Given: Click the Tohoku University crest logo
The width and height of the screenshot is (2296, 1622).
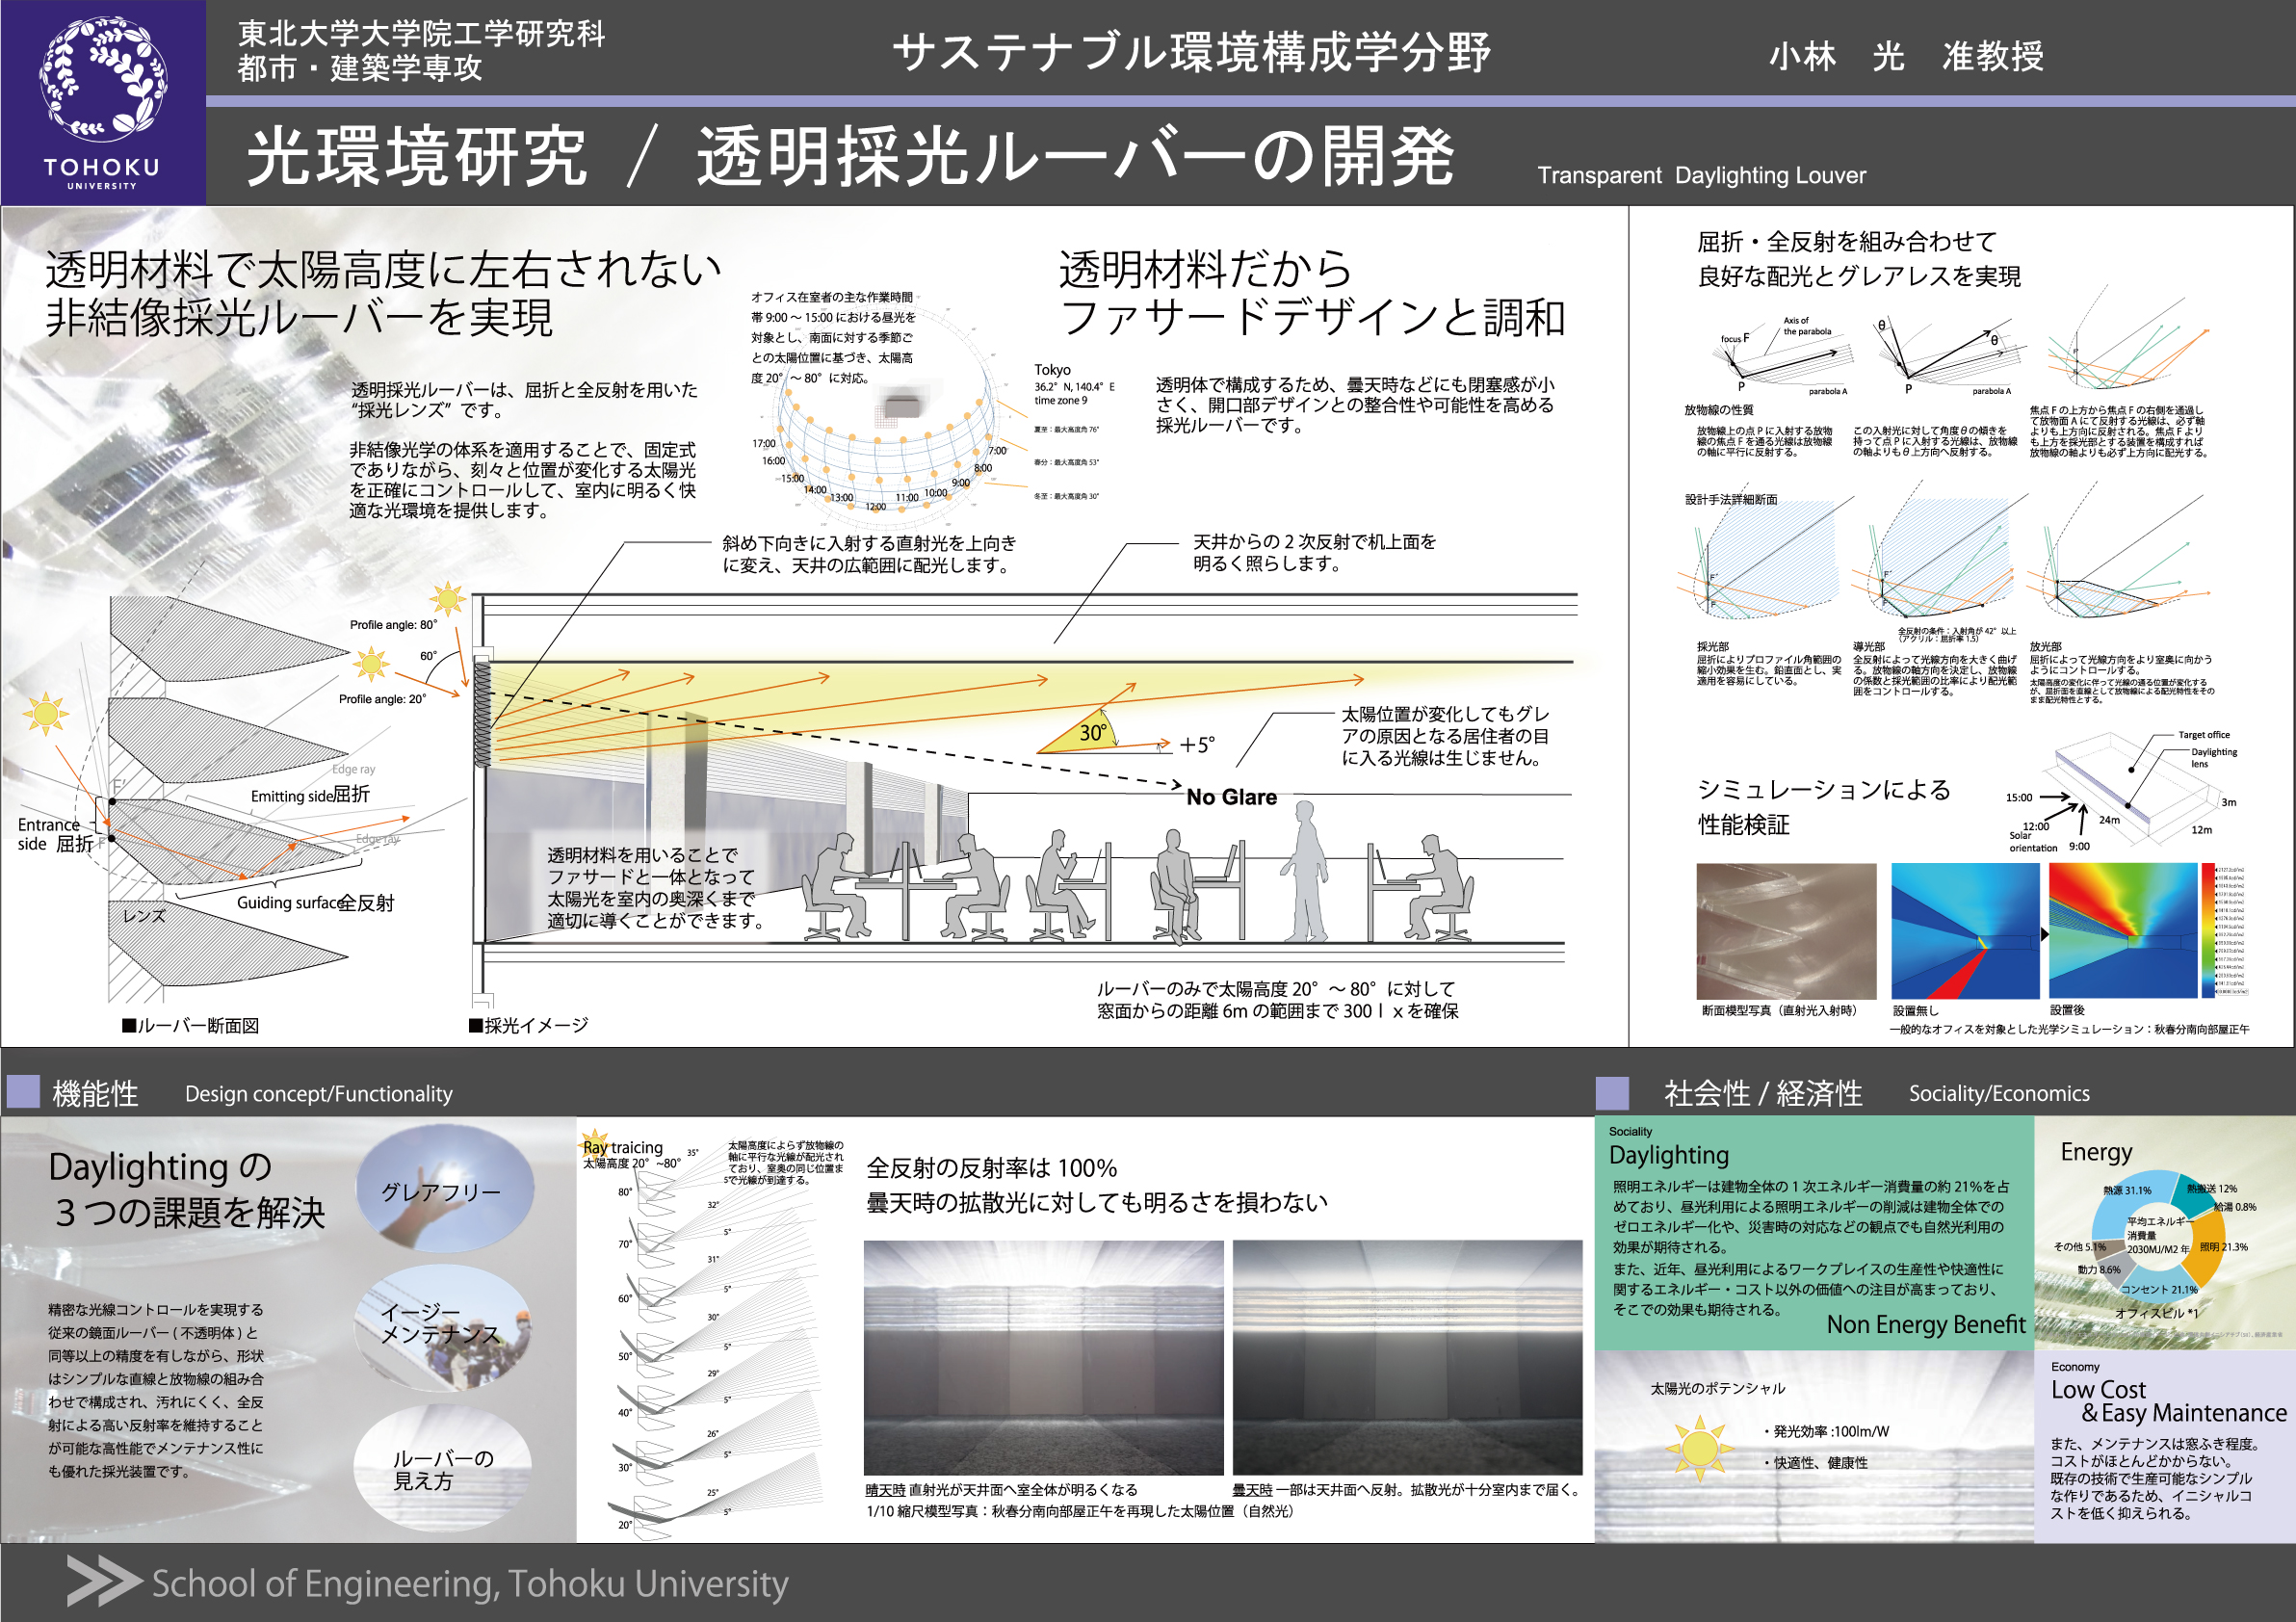Looking at the screenshot, I should (x=102, y=78).
